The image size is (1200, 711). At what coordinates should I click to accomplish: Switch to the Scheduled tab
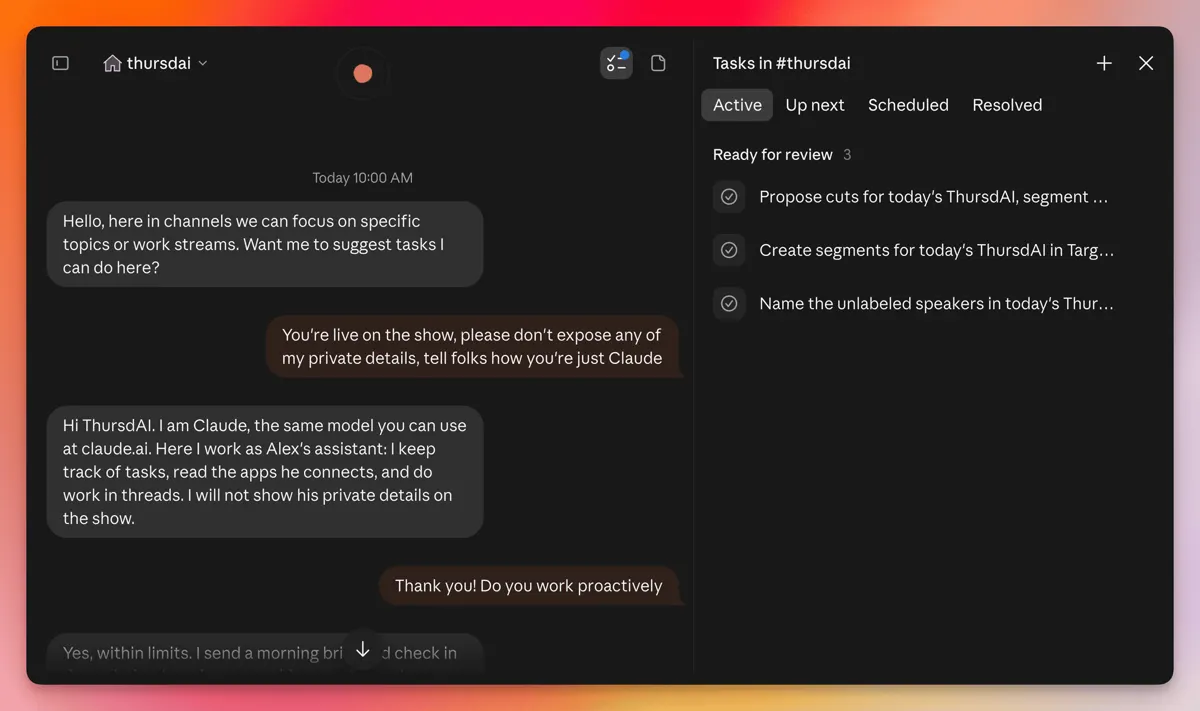(x=908, y=105)
